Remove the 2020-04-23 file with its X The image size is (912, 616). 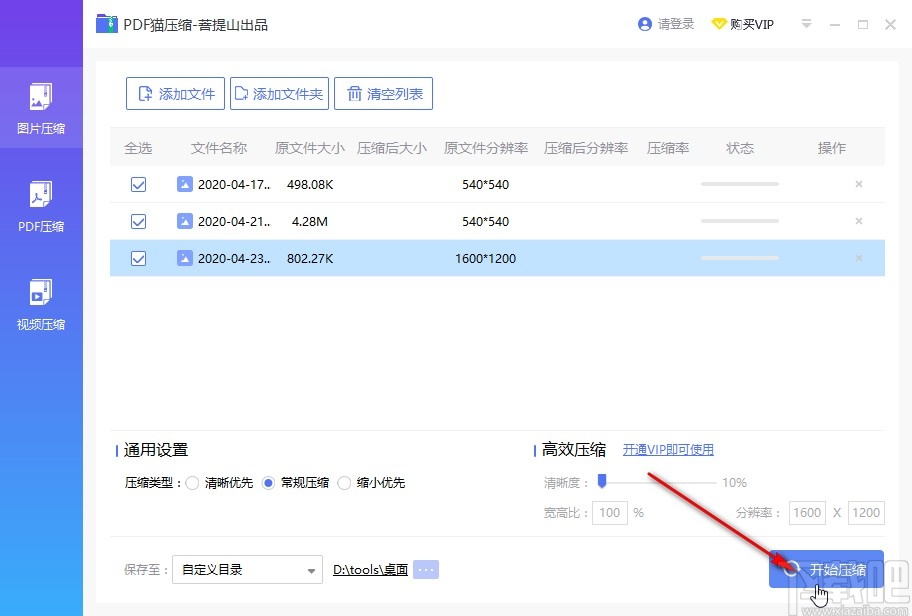tap(858, 258)
